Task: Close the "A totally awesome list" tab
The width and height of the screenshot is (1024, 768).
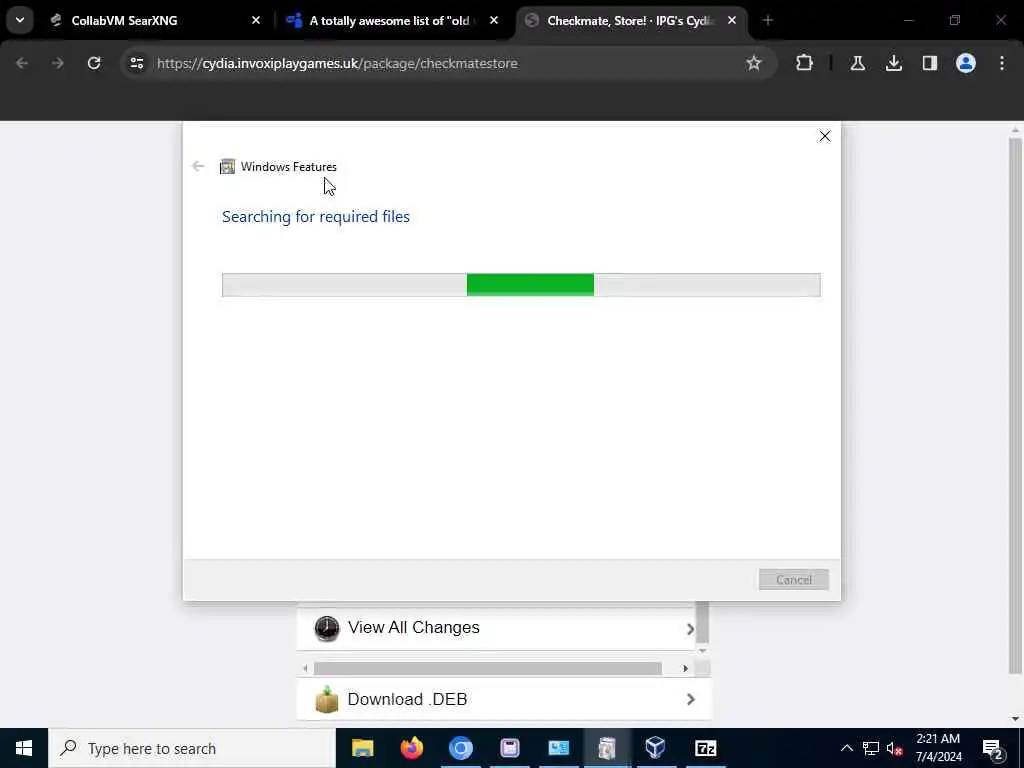Action: tap(494, 21)
